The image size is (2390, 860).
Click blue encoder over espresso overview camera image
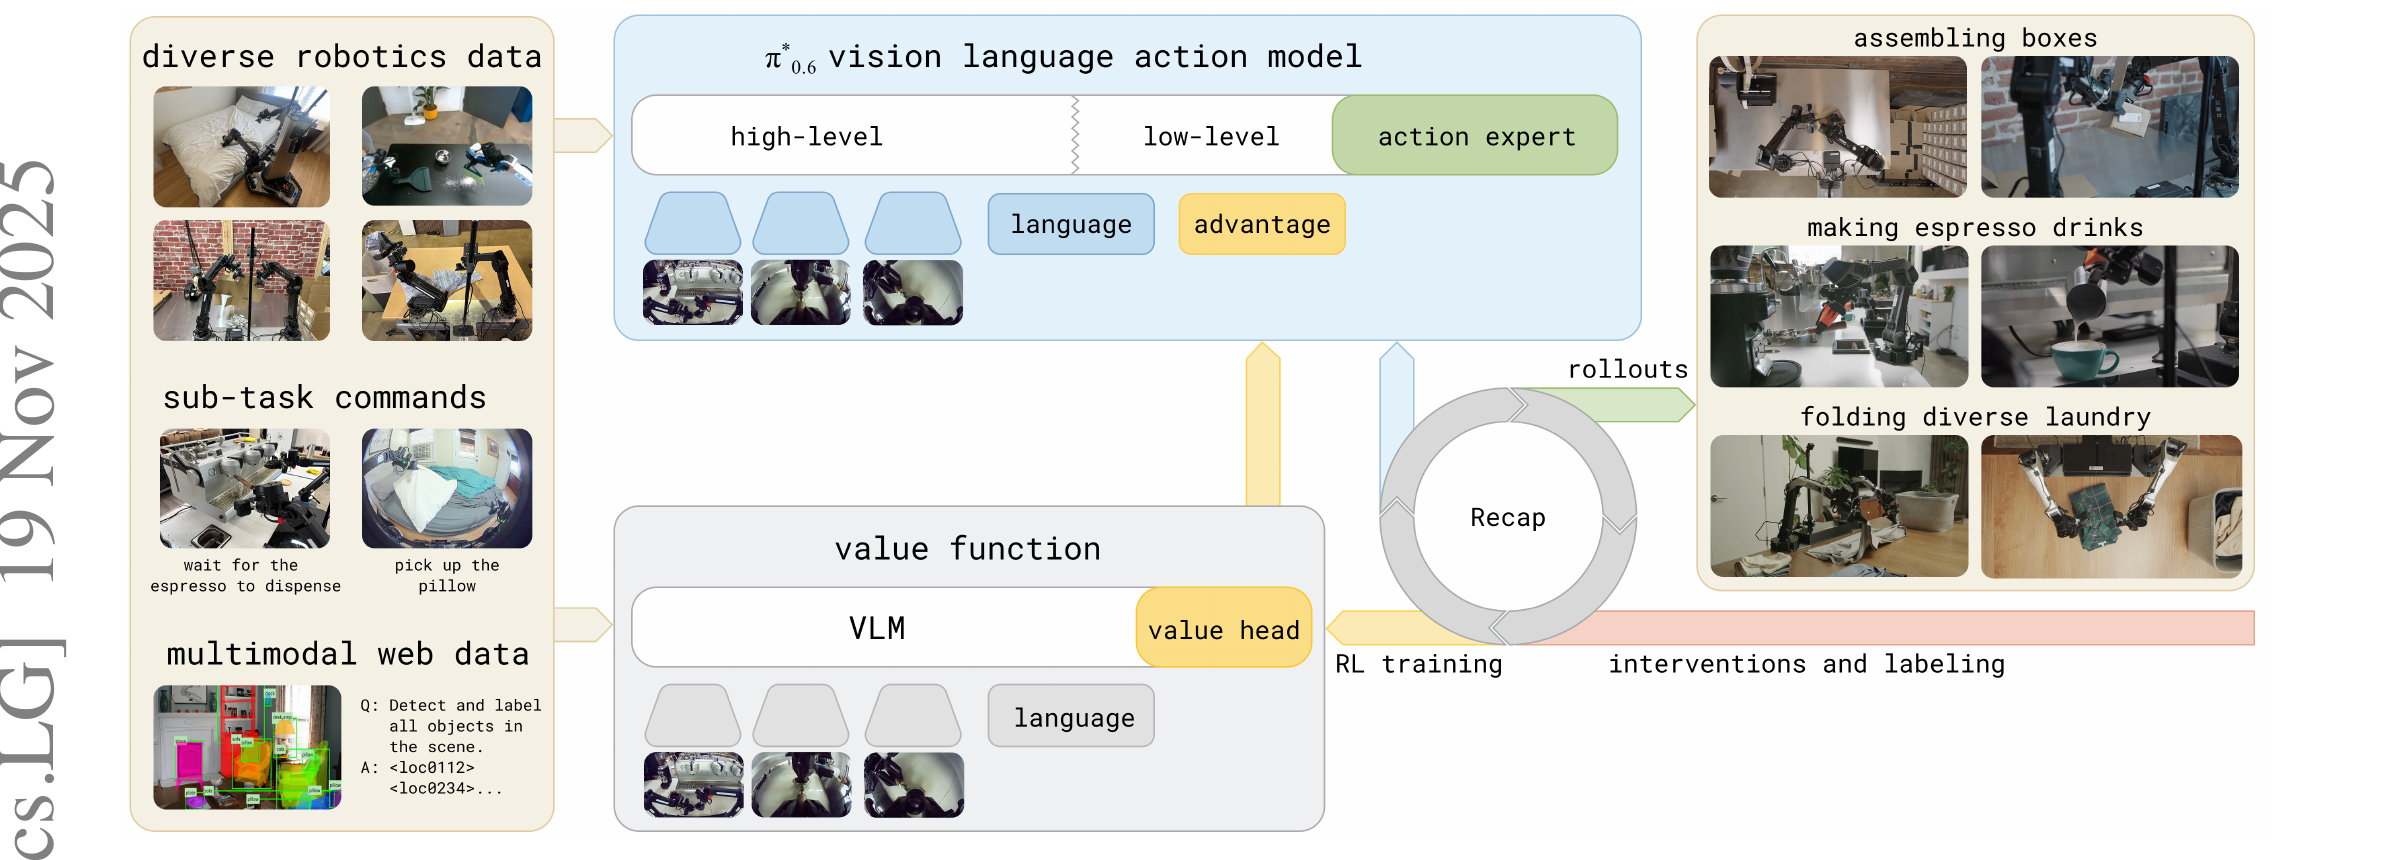(693, 223)
